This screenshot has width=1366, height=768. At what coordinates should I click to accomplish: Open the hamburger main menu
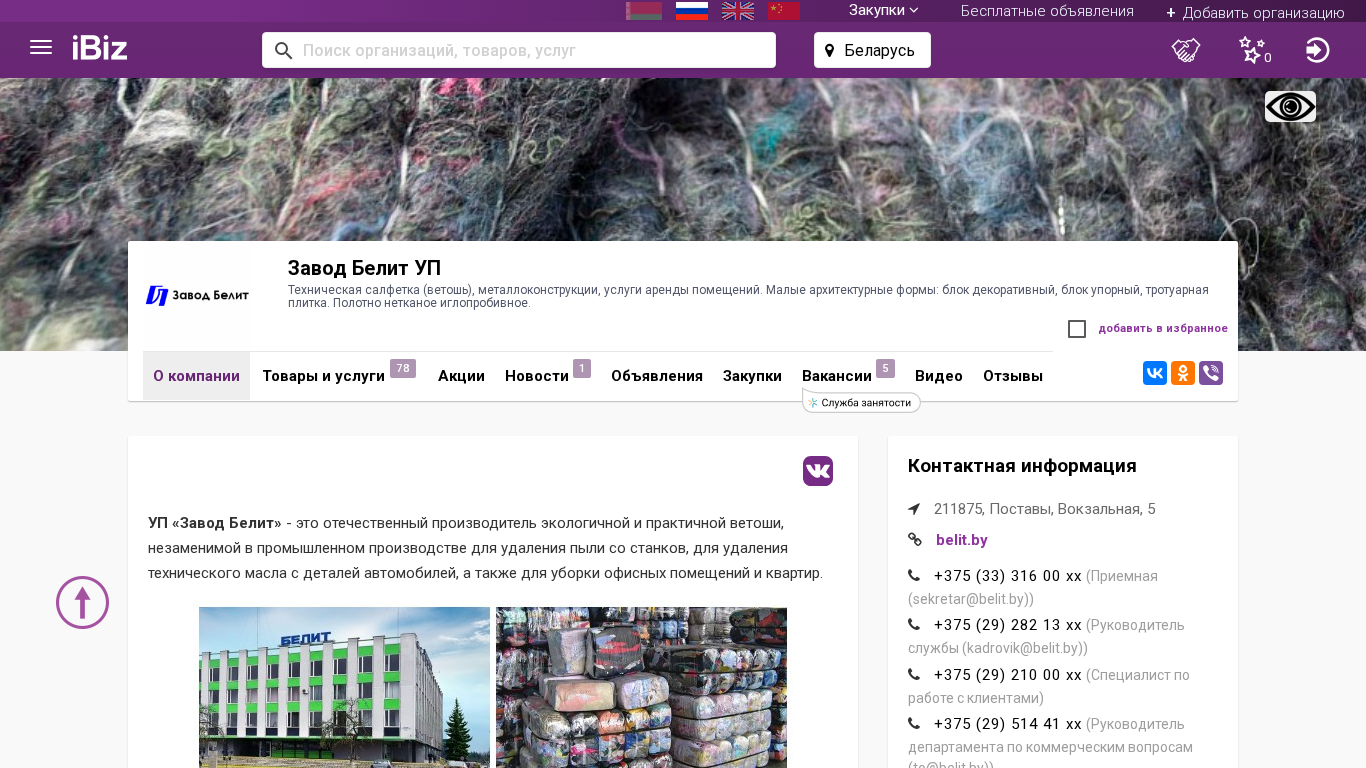click(x=41, y=47)
